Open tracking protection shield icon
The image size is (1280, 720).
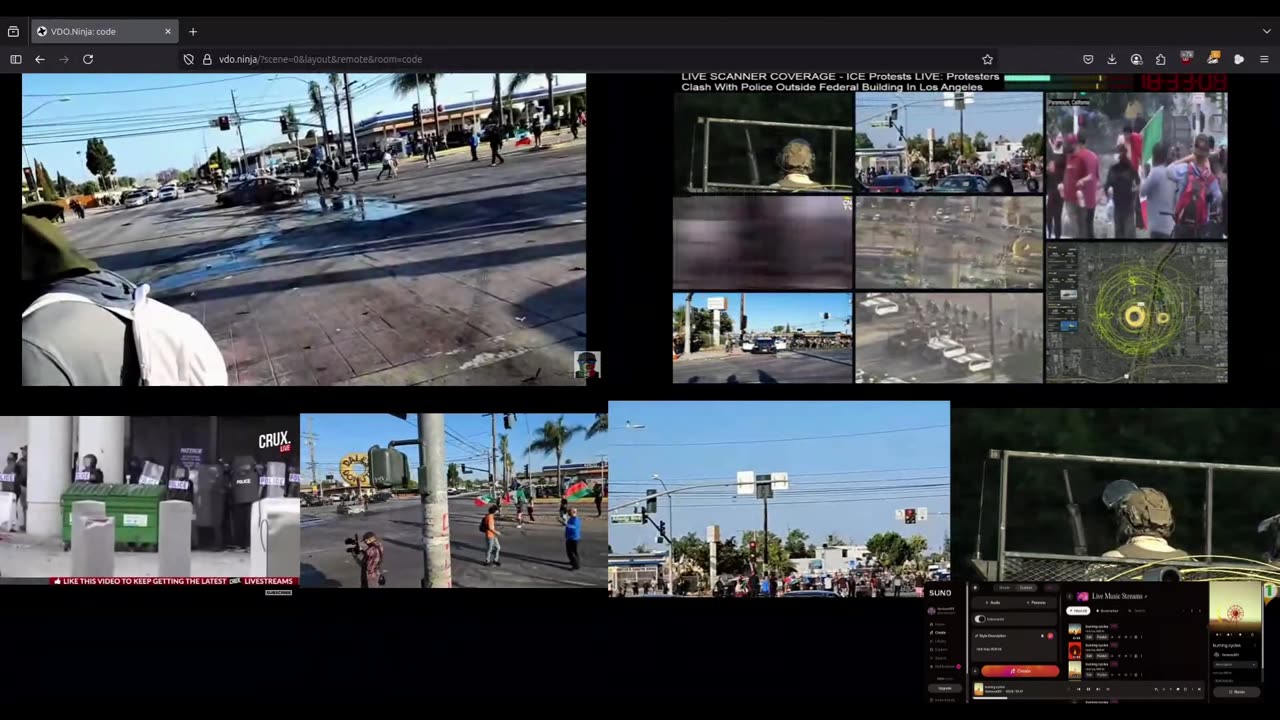pos(188,59)
